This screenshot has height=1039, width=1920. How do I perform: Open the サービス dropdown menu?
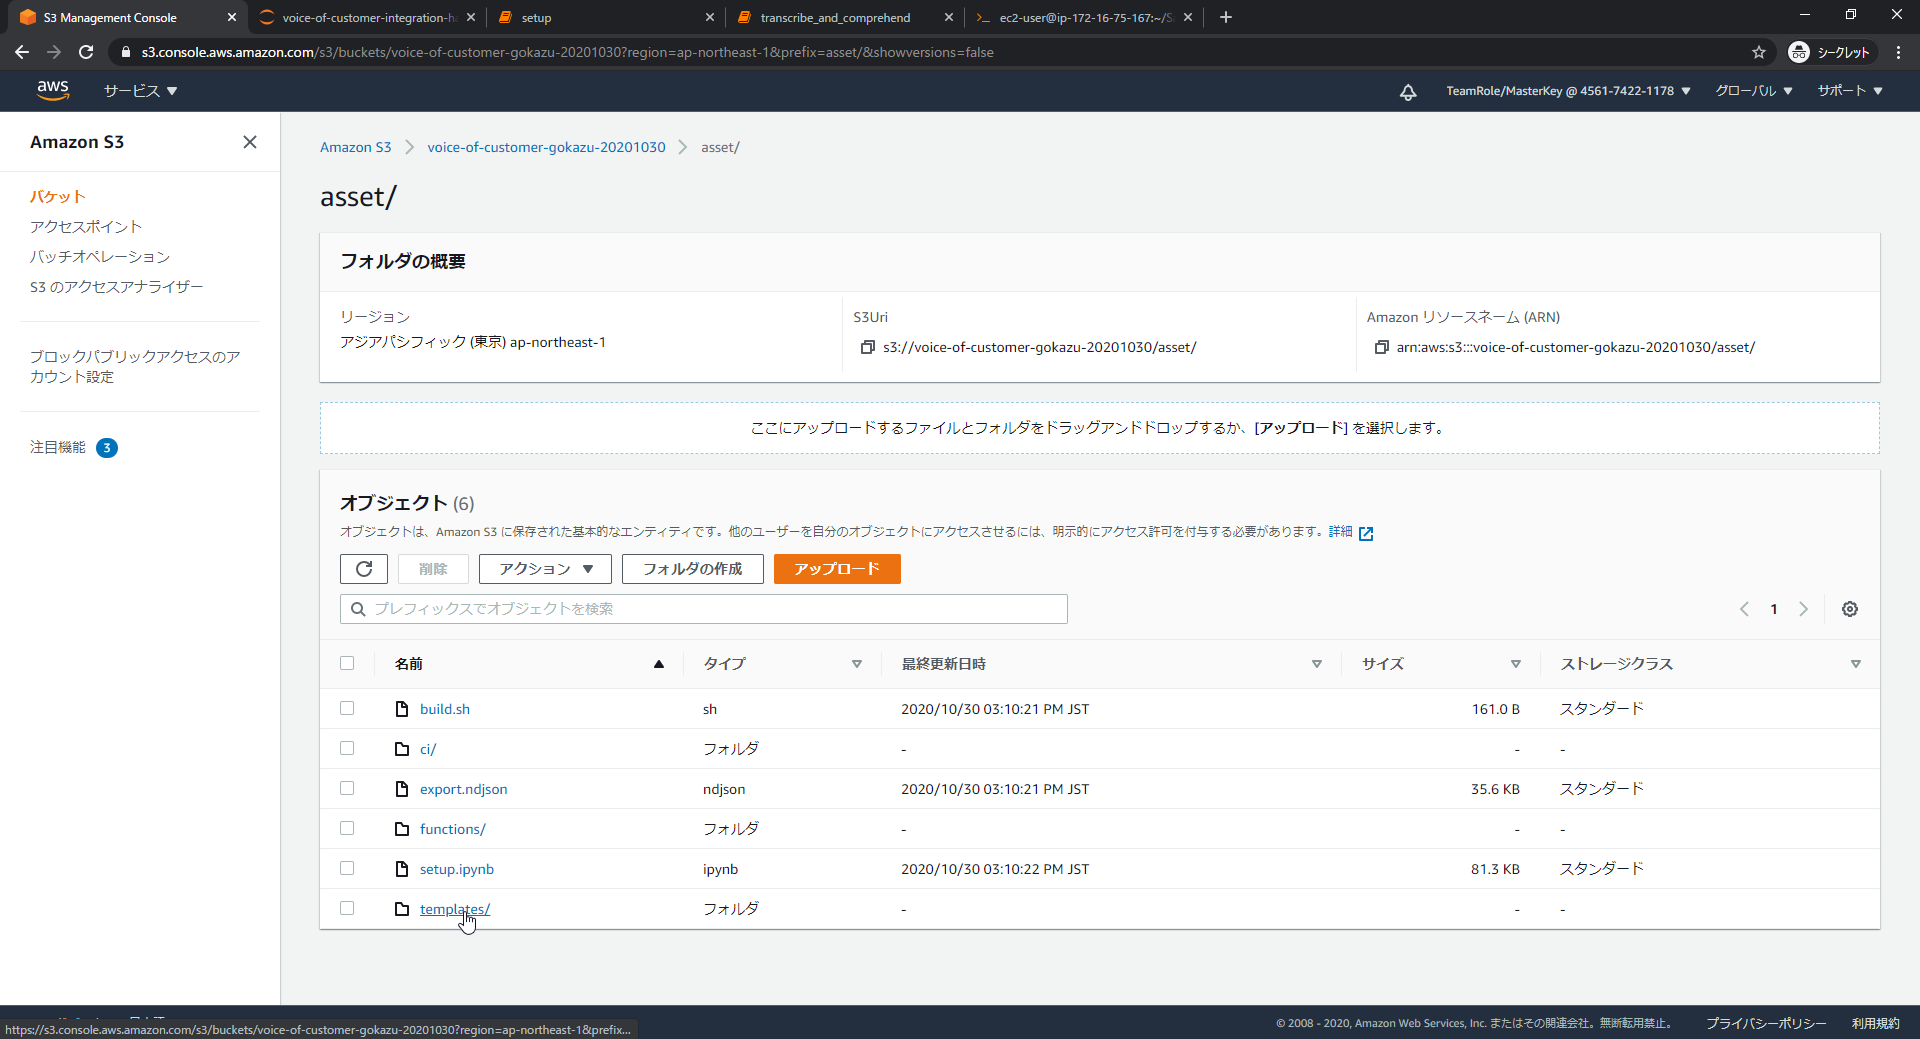[141, 91]
